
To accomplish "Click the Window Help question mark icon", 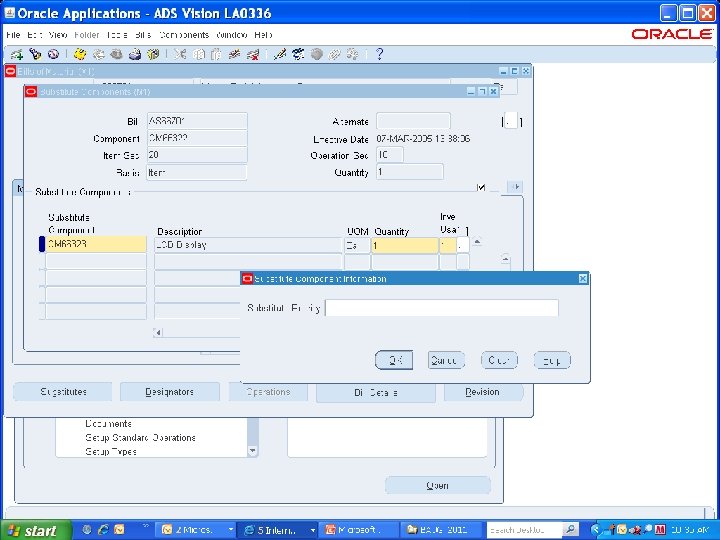I will tap(379, 55).
